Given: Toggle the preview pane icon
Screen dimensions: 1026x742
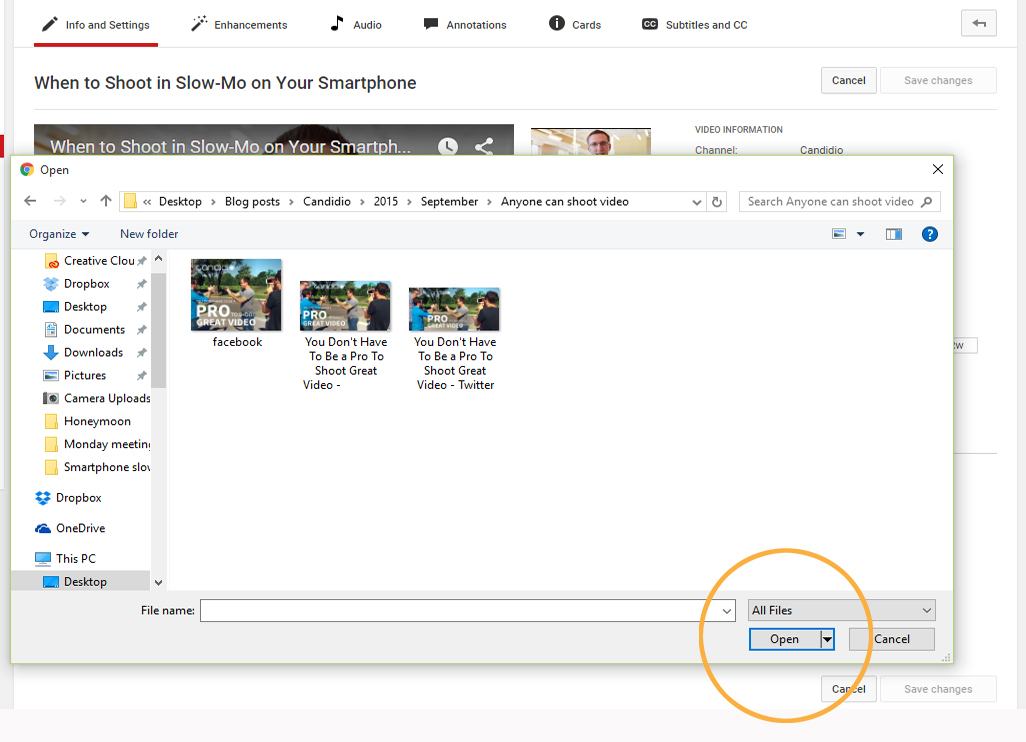Looking at the screenshot, I should coord(894,234).
